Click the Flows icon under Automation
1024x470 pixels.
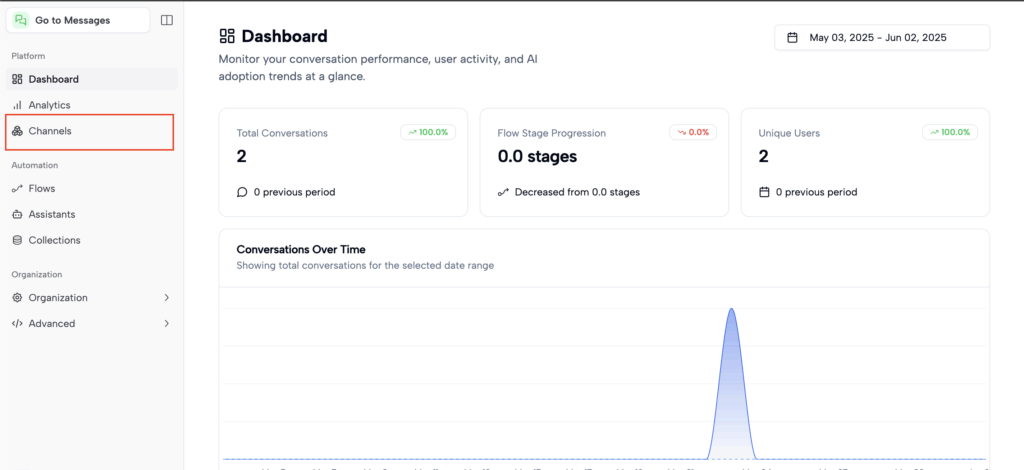click(x=17, y=188)
